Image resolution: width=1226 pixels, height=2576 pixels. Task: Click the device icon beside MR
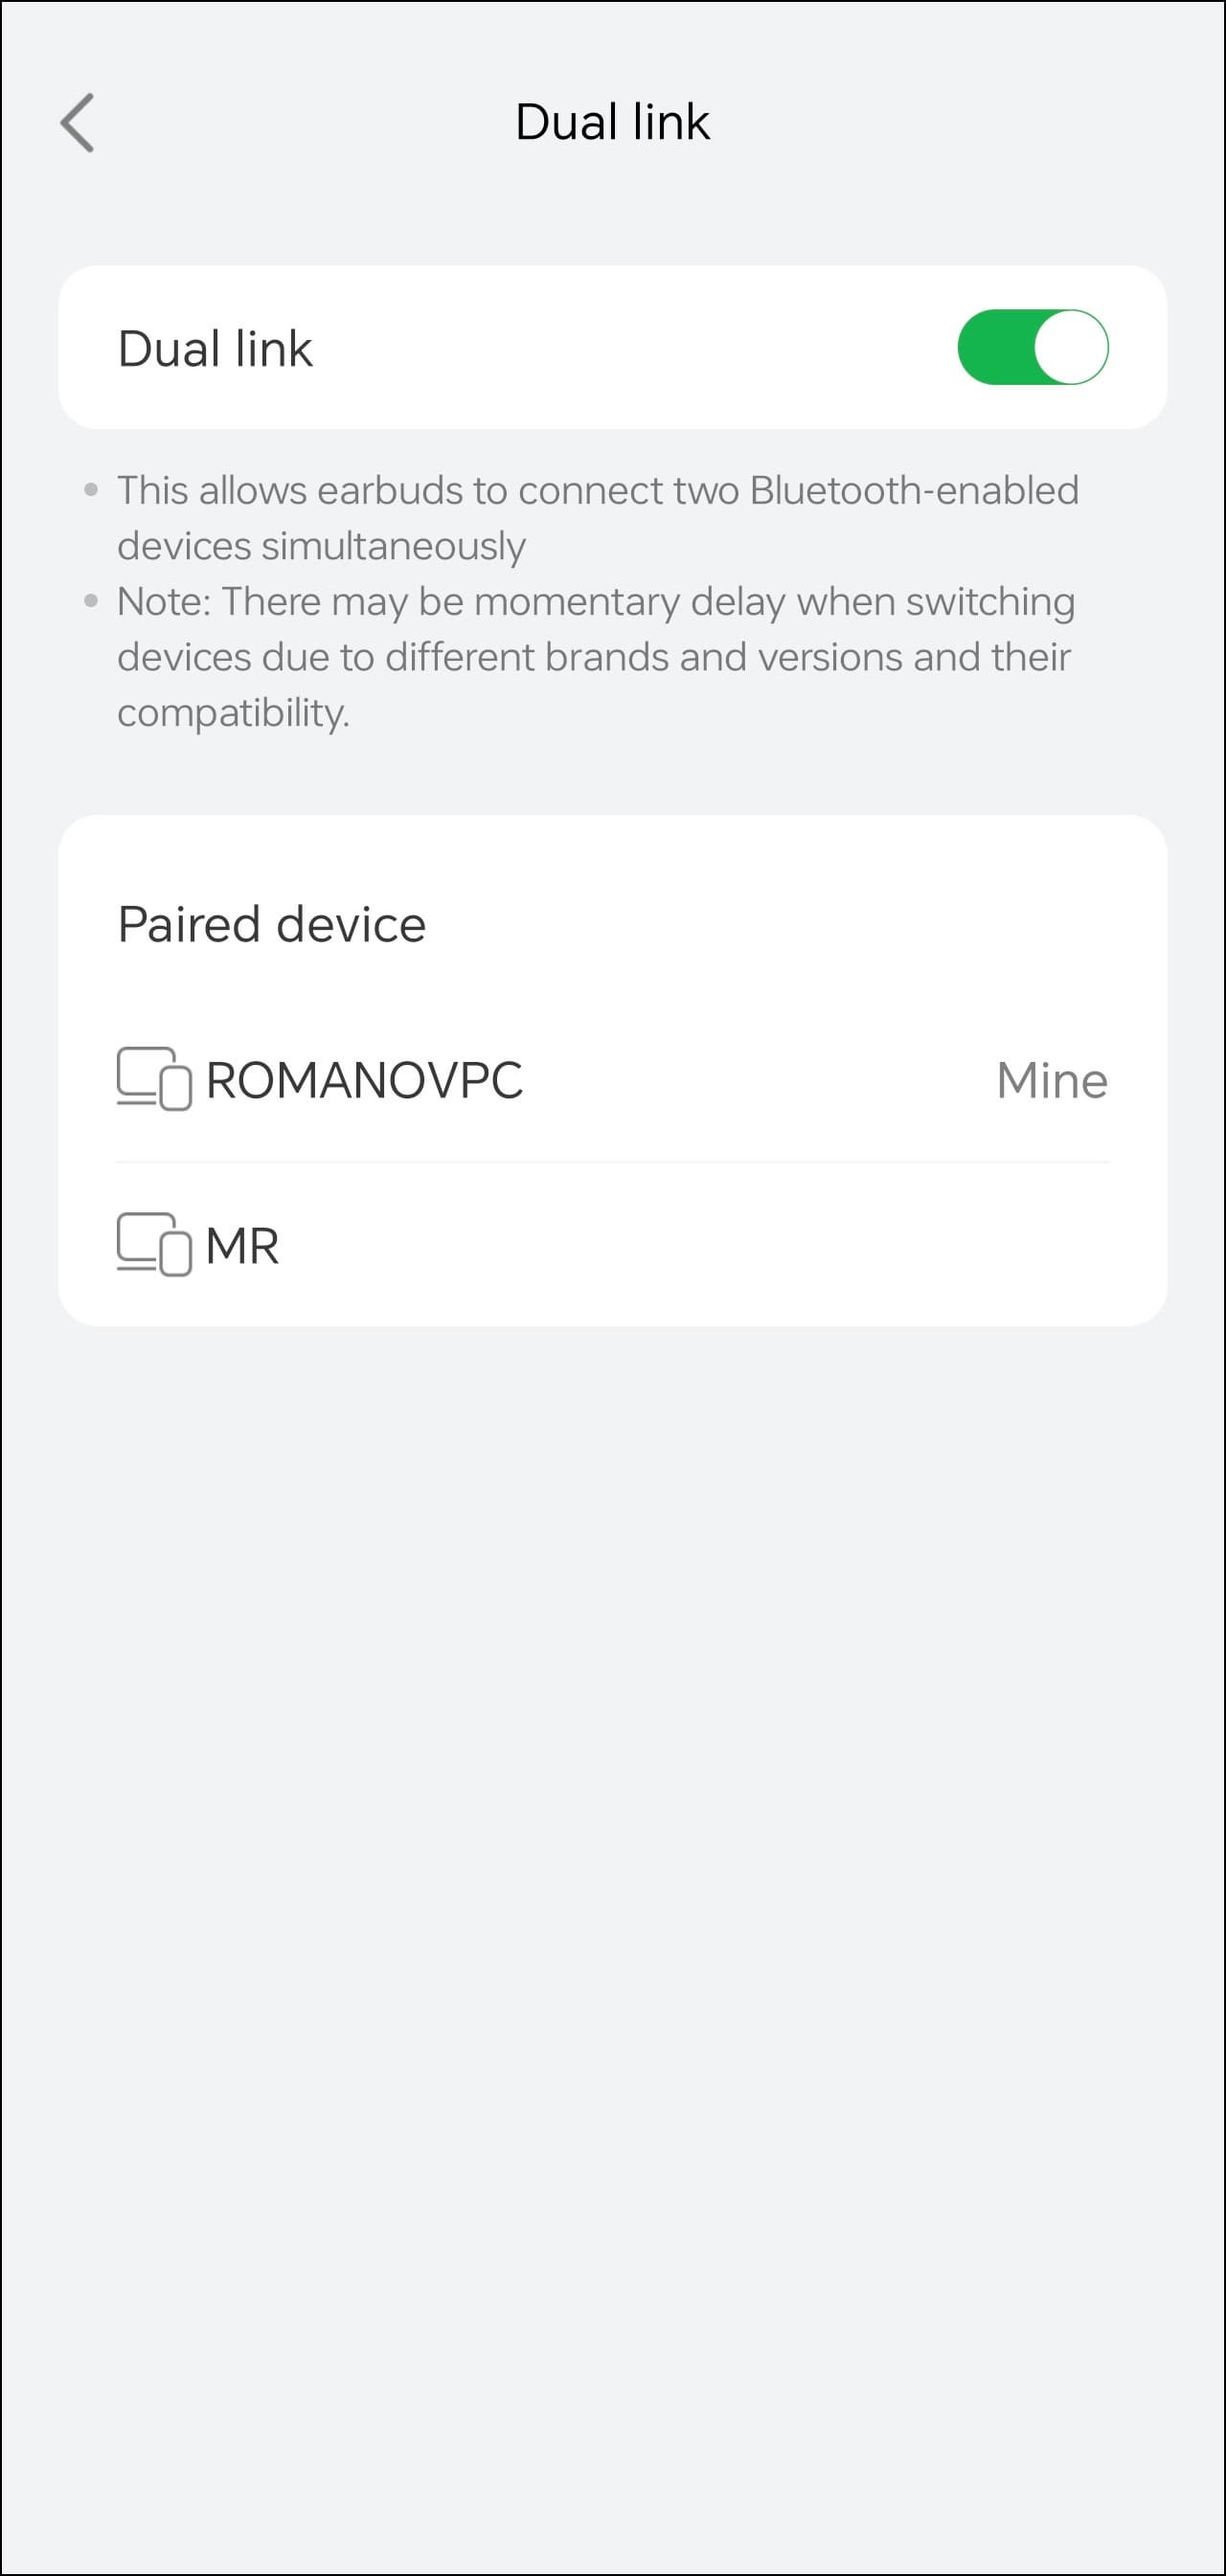pos(153,1245)
